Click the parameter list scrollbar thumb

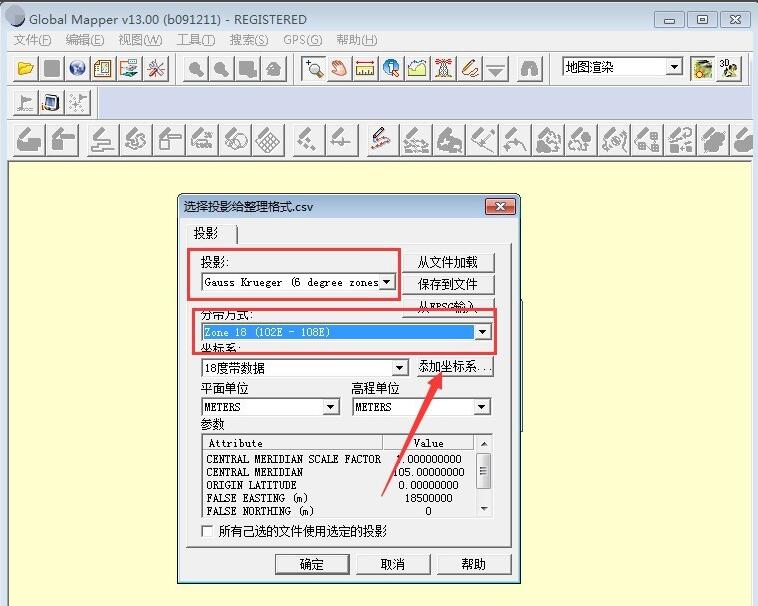click(x=484, y=471)
